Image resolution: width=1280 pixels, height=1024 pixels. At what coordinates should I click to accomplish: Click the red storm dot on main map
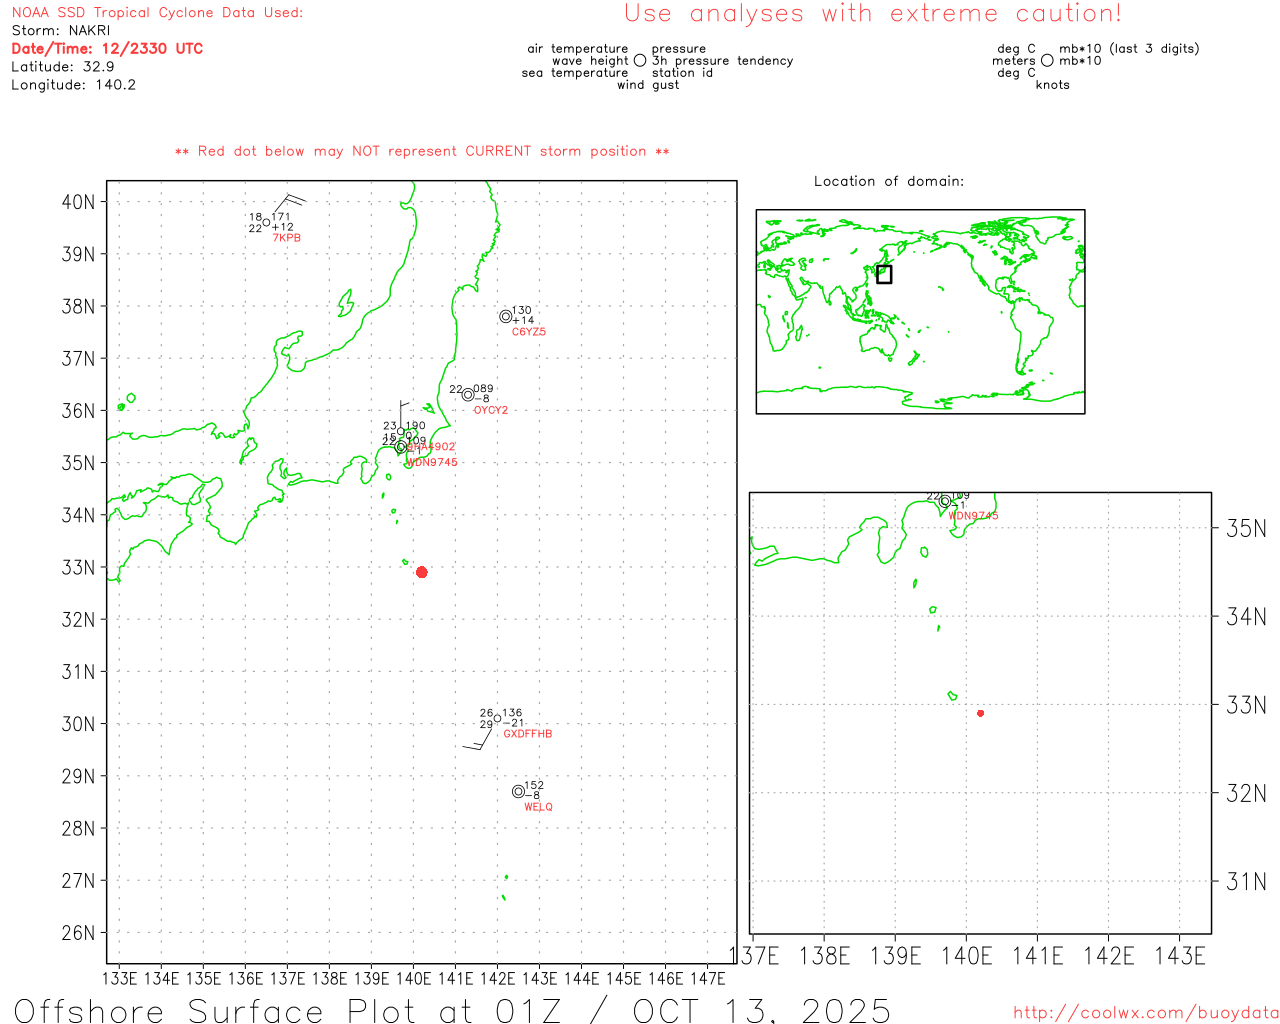422,572
